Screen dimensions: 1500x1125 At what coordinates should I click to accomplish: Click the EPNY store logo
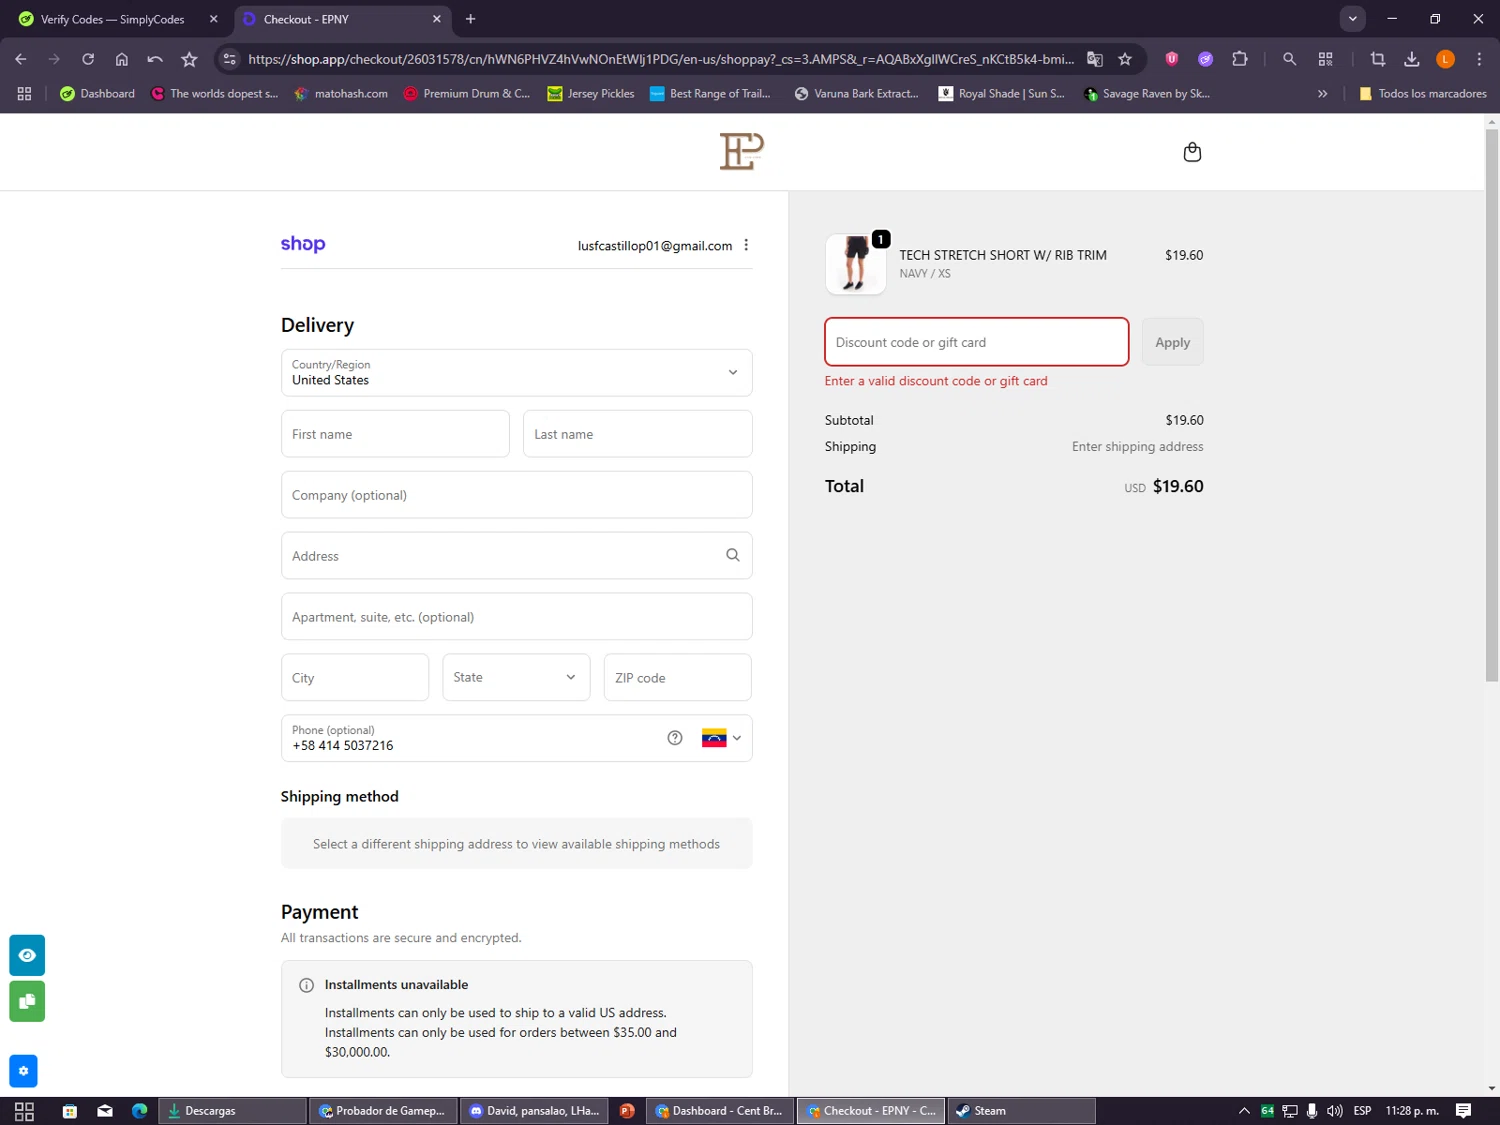[x=742, y=151]
